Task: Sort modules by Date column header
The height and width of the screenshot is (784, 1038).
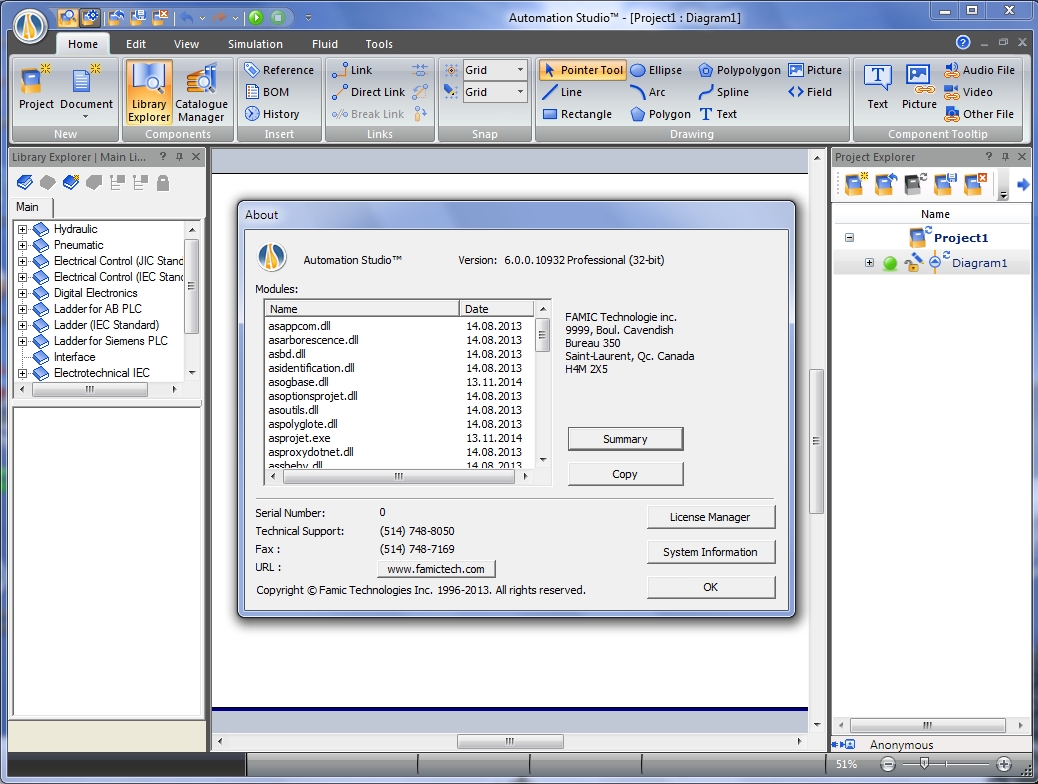Action: (x=496, y=309)
